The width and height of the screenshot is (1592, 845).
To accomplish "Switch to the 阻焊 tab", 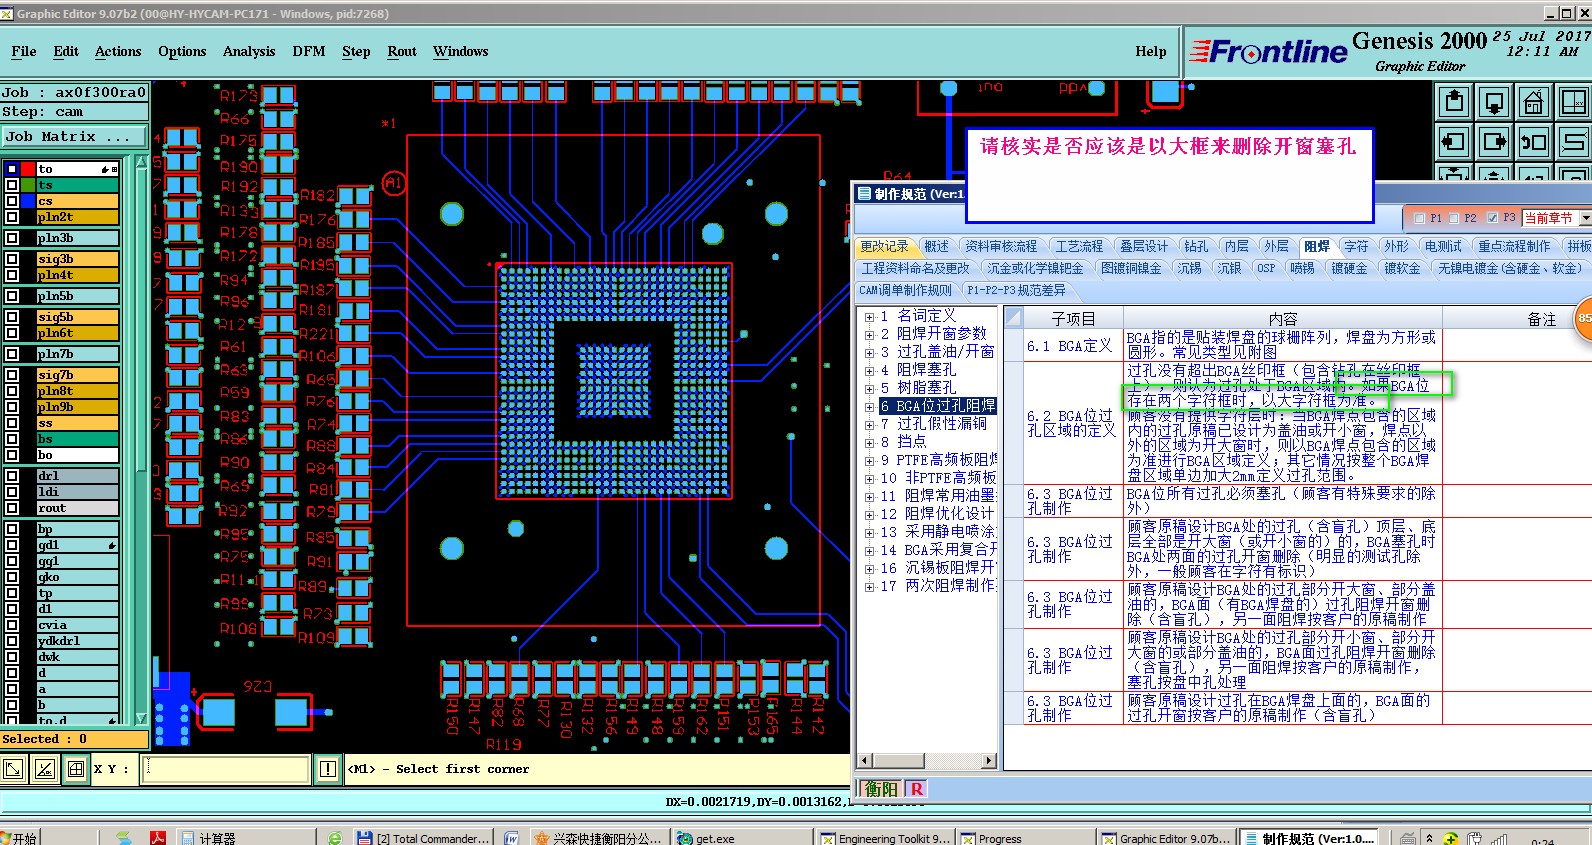I will (1317, 246).
